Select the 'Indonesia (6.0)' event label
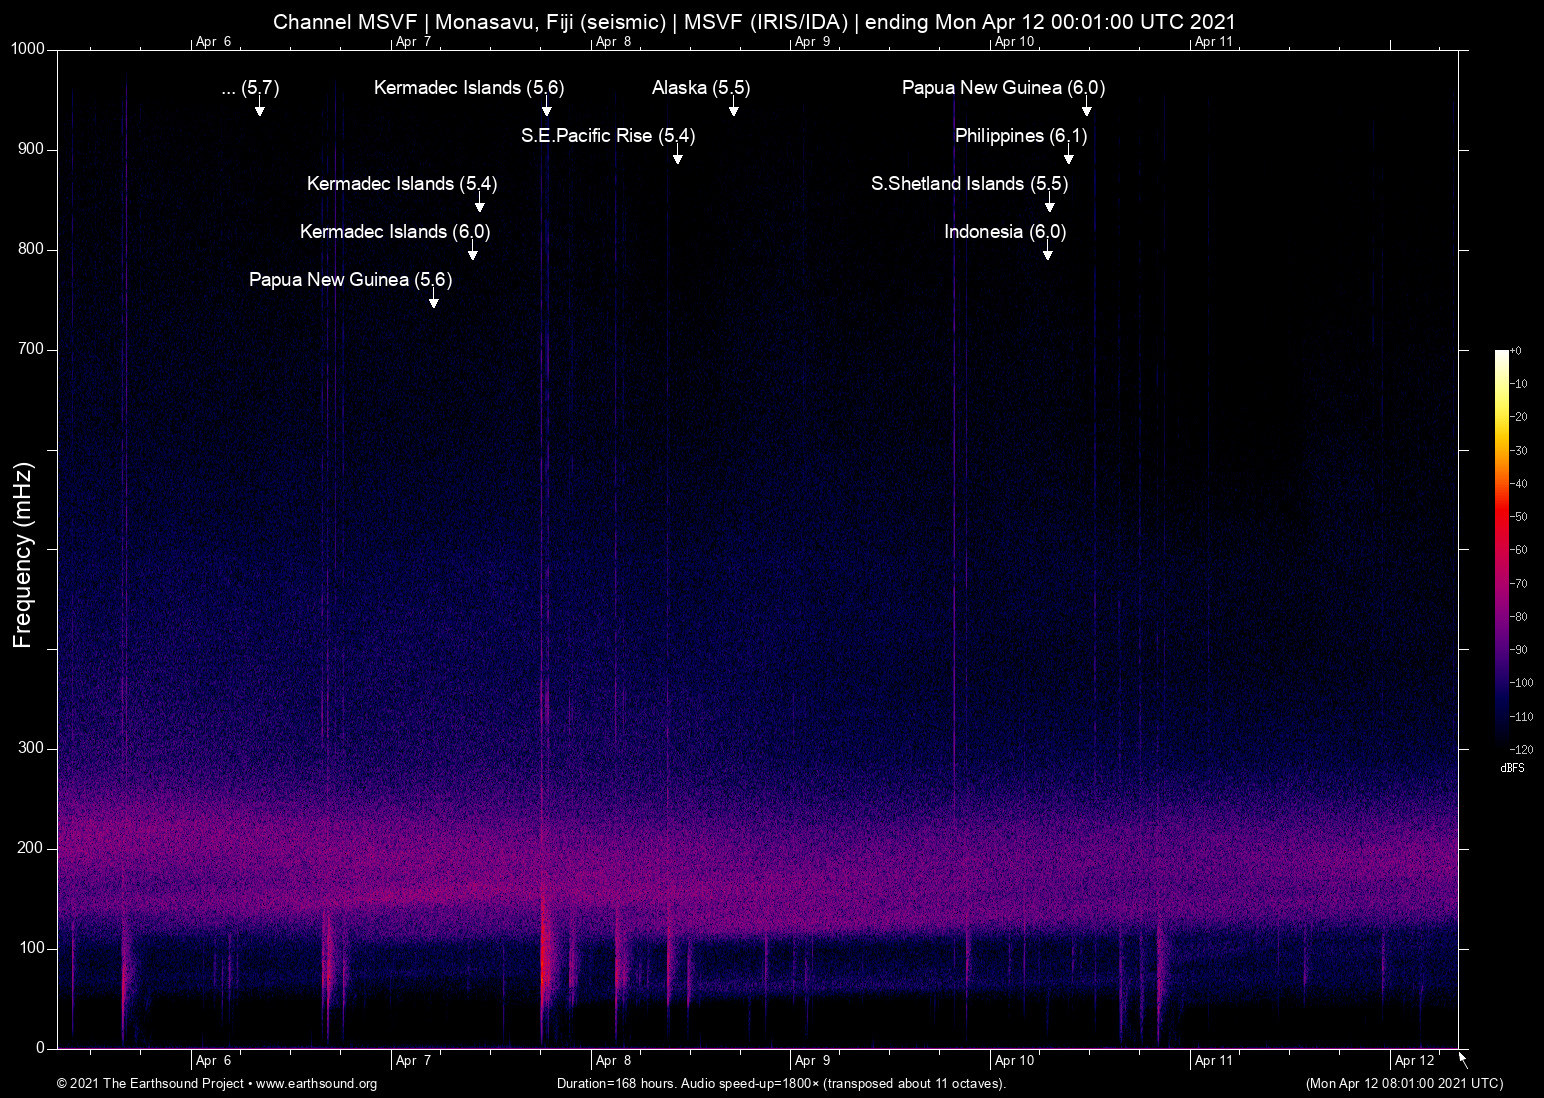 (1005, 232)
